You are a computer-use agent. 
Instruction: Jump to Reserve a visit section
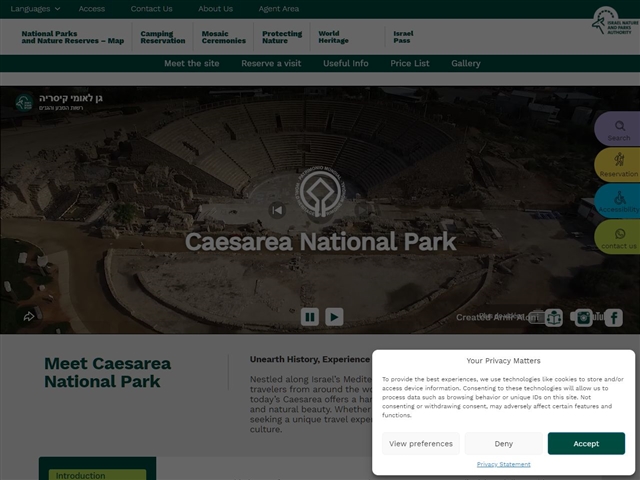coord(271,63)
